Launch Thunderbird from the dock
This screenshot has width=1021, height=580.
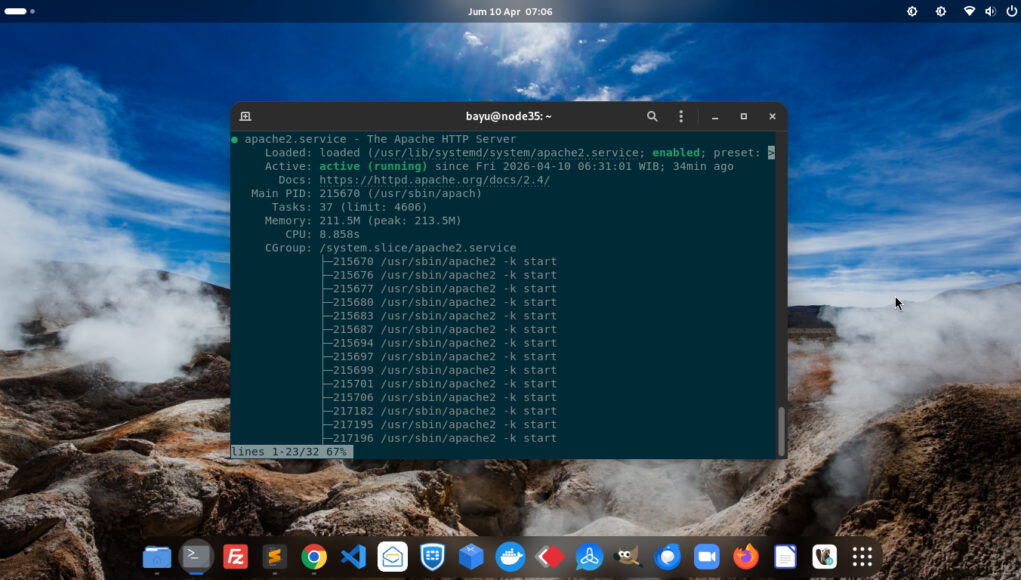pyautogui.click(x=667, y=557)
